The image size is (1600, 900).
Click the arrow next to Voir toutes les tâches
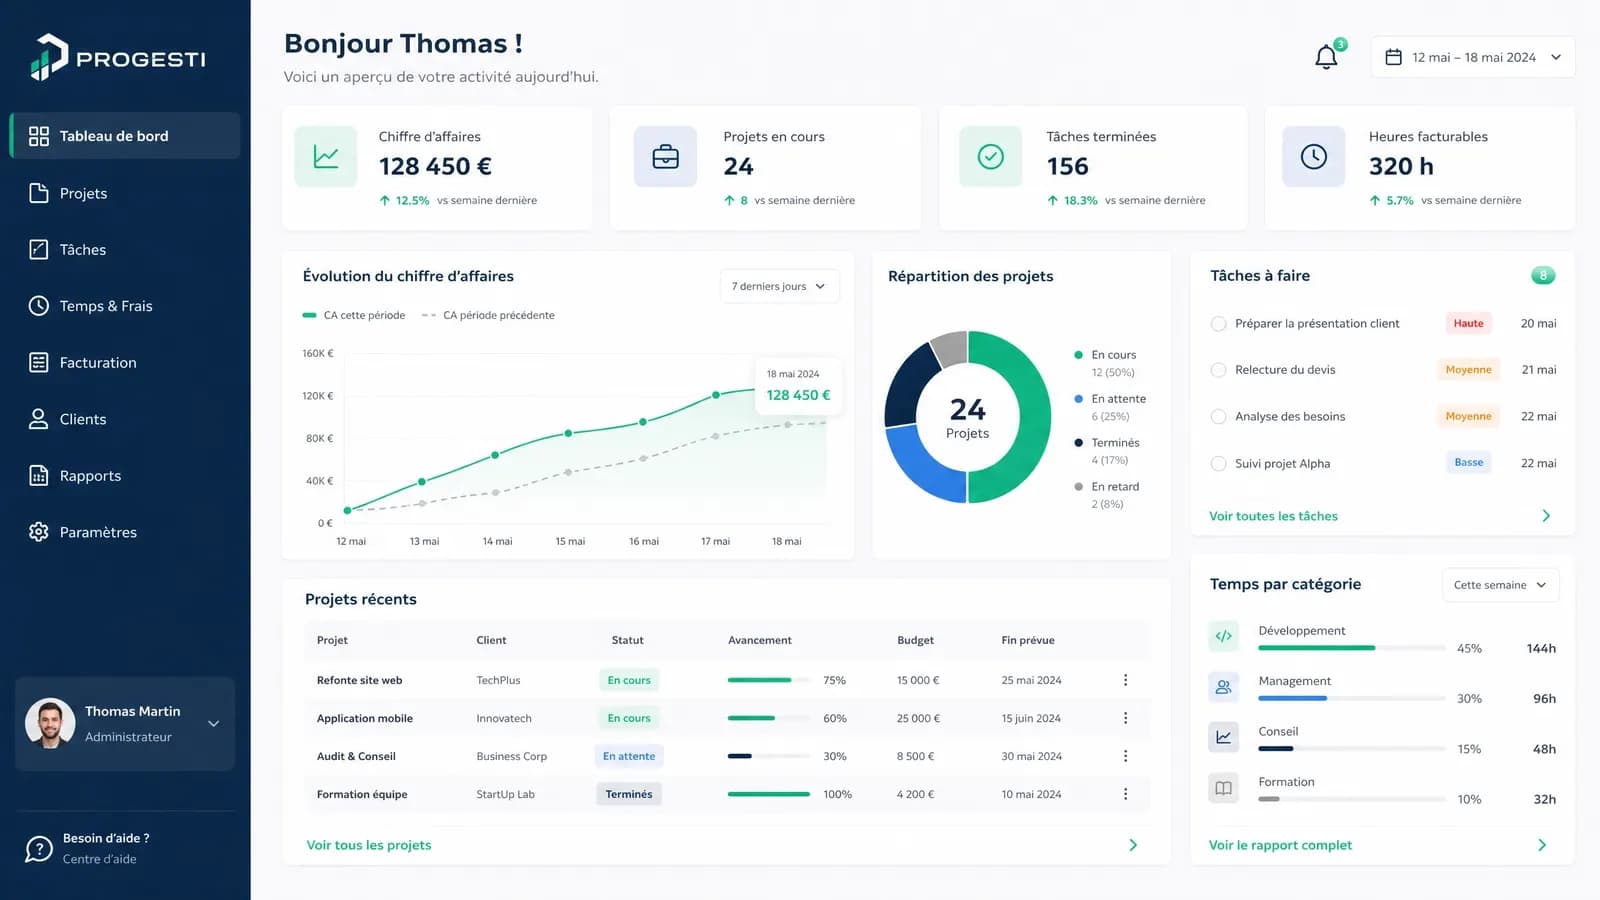[1546, 516]
